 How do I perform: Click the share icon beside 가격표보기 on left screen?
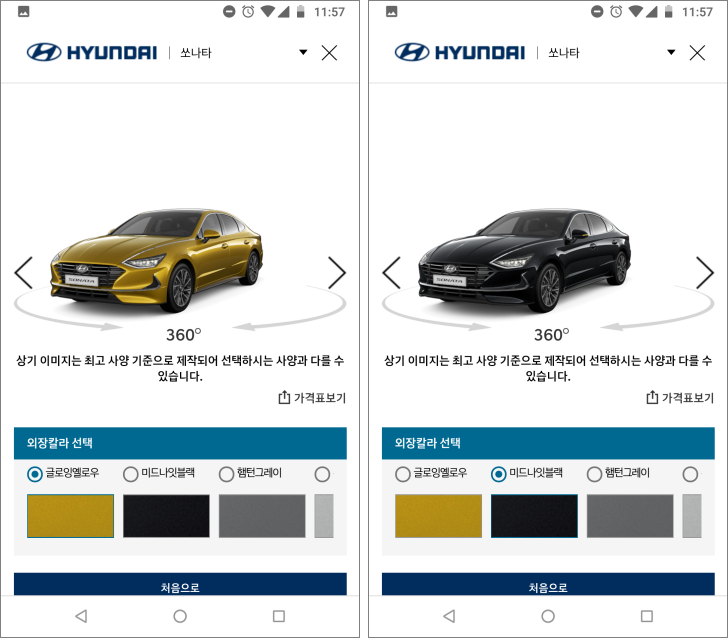click(284, 397)
